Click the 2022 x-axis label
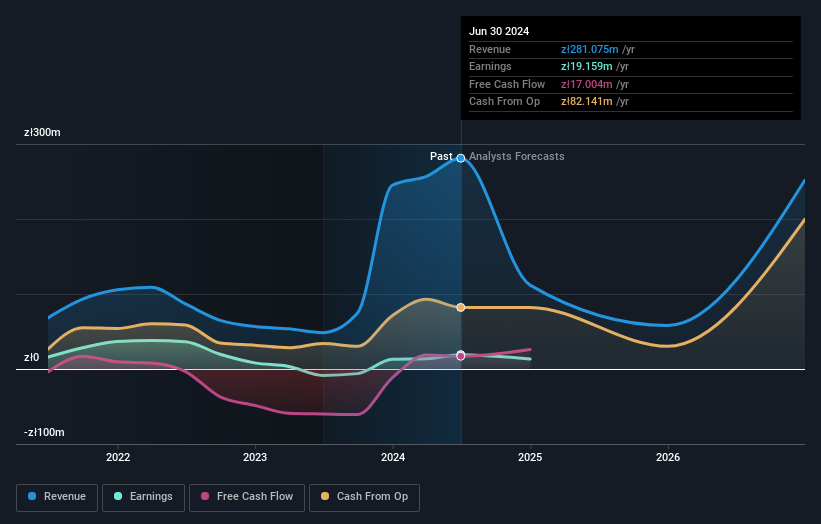Viewport: 821px width, 524px height. point(118,457)
